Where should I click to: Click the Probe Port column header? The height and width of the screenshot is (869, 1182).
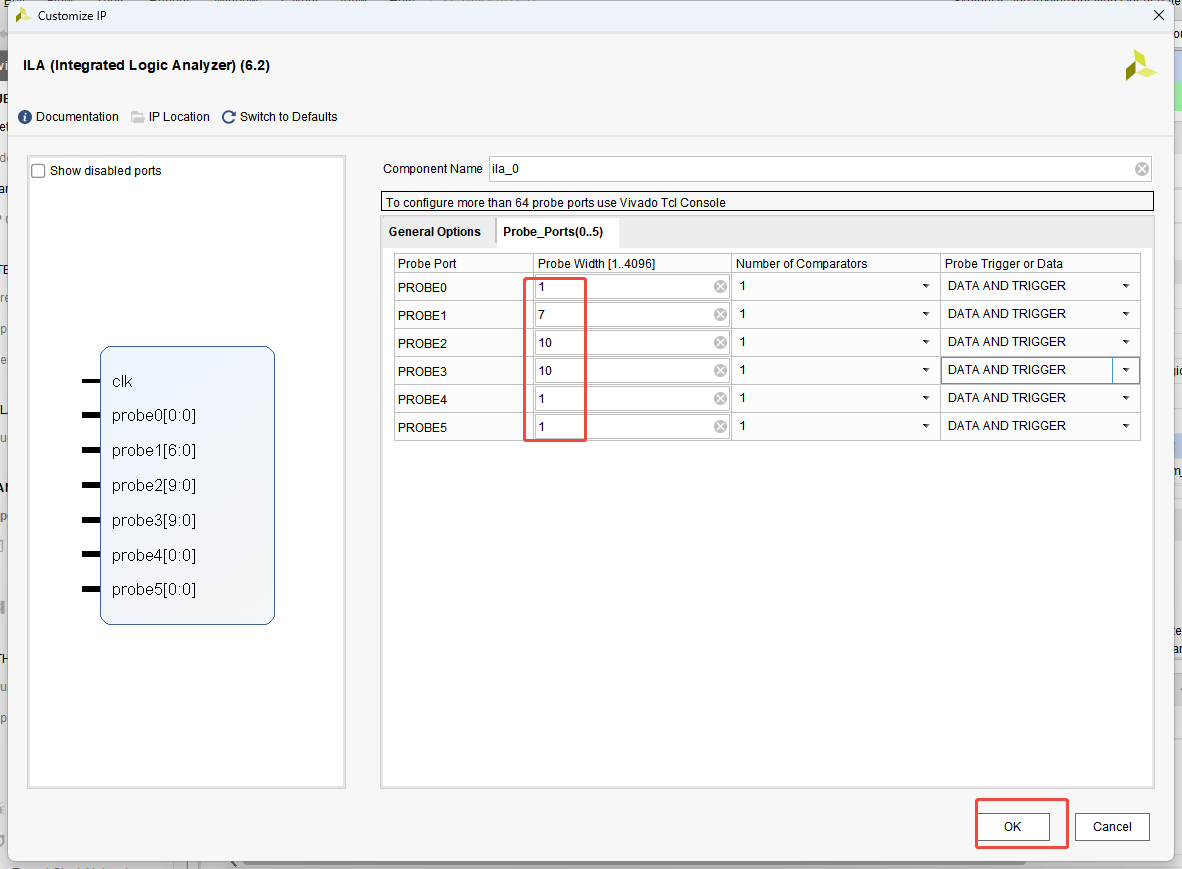click(x=464, y=263)
